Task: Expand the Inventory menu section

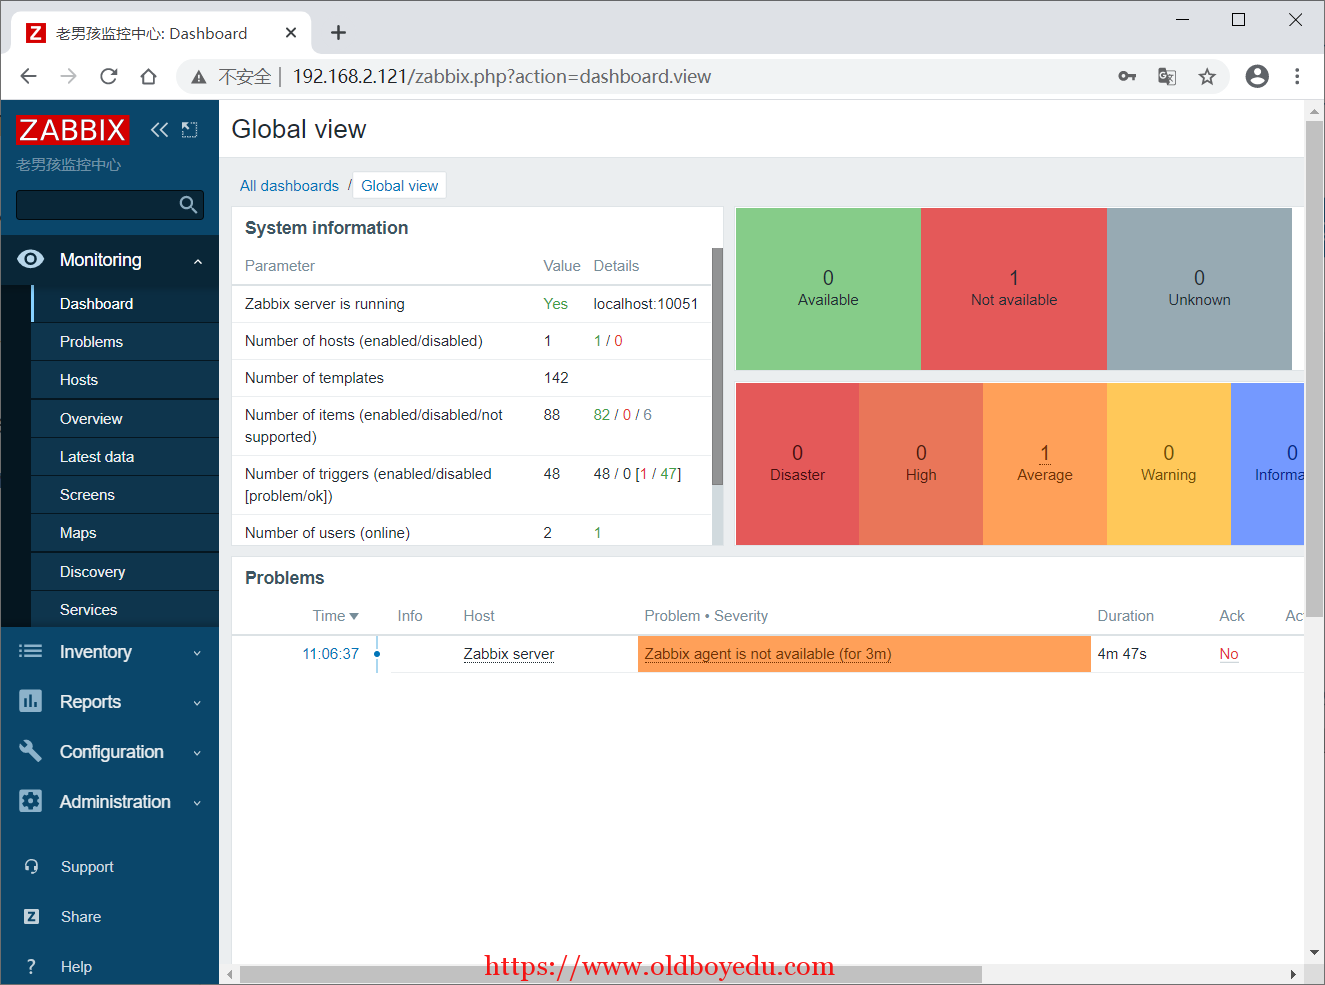Action: coord(197,653)
